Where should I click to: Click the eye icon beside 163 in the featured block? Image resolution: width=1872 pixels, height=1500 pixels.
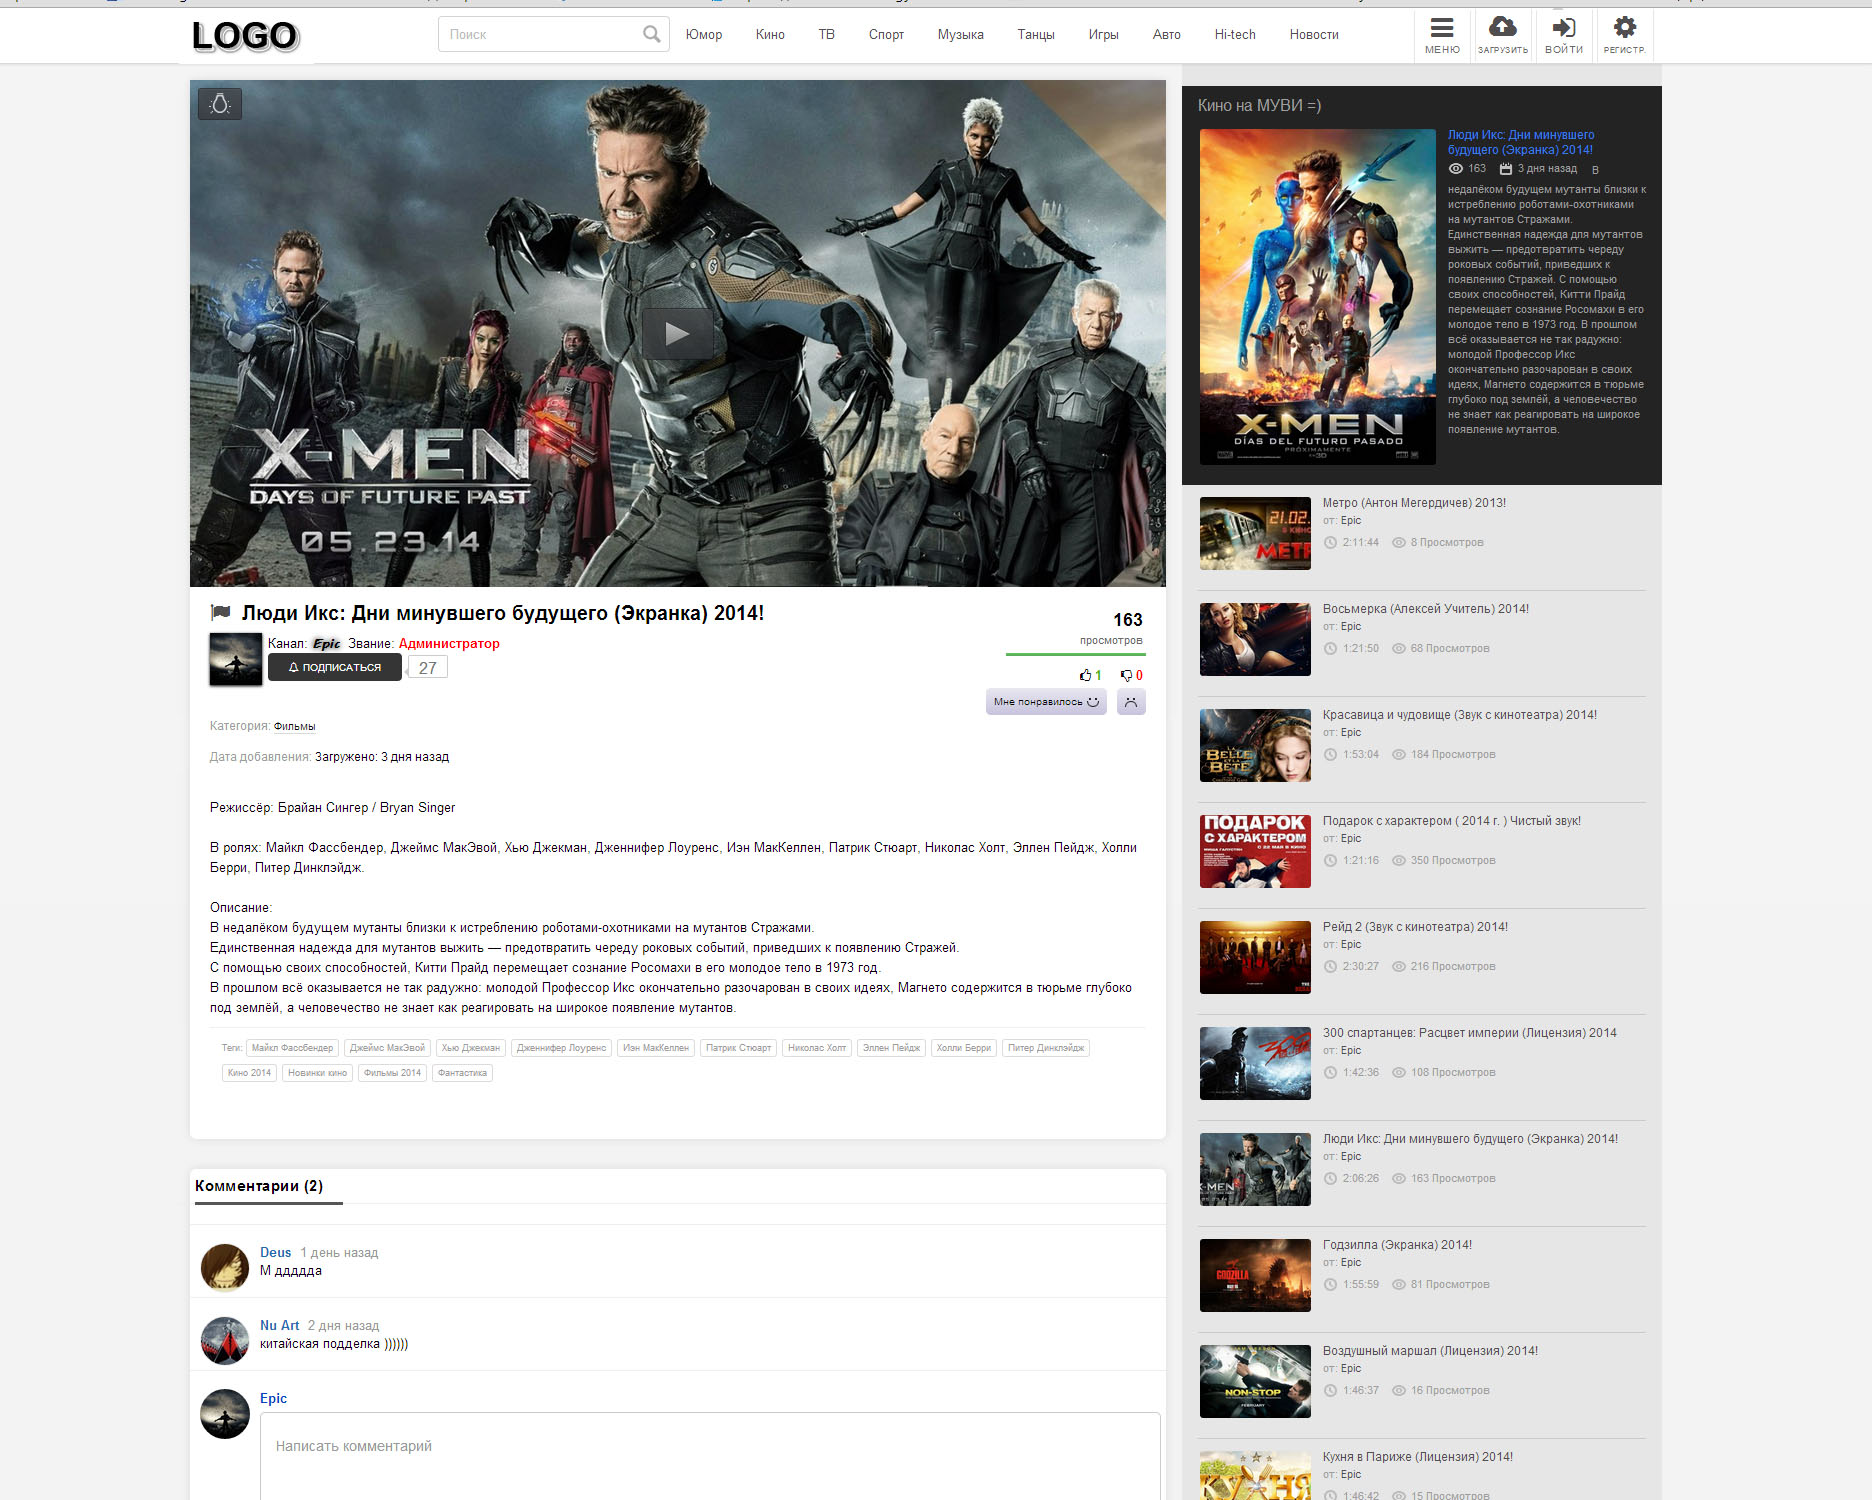[x=1456, y=169]
